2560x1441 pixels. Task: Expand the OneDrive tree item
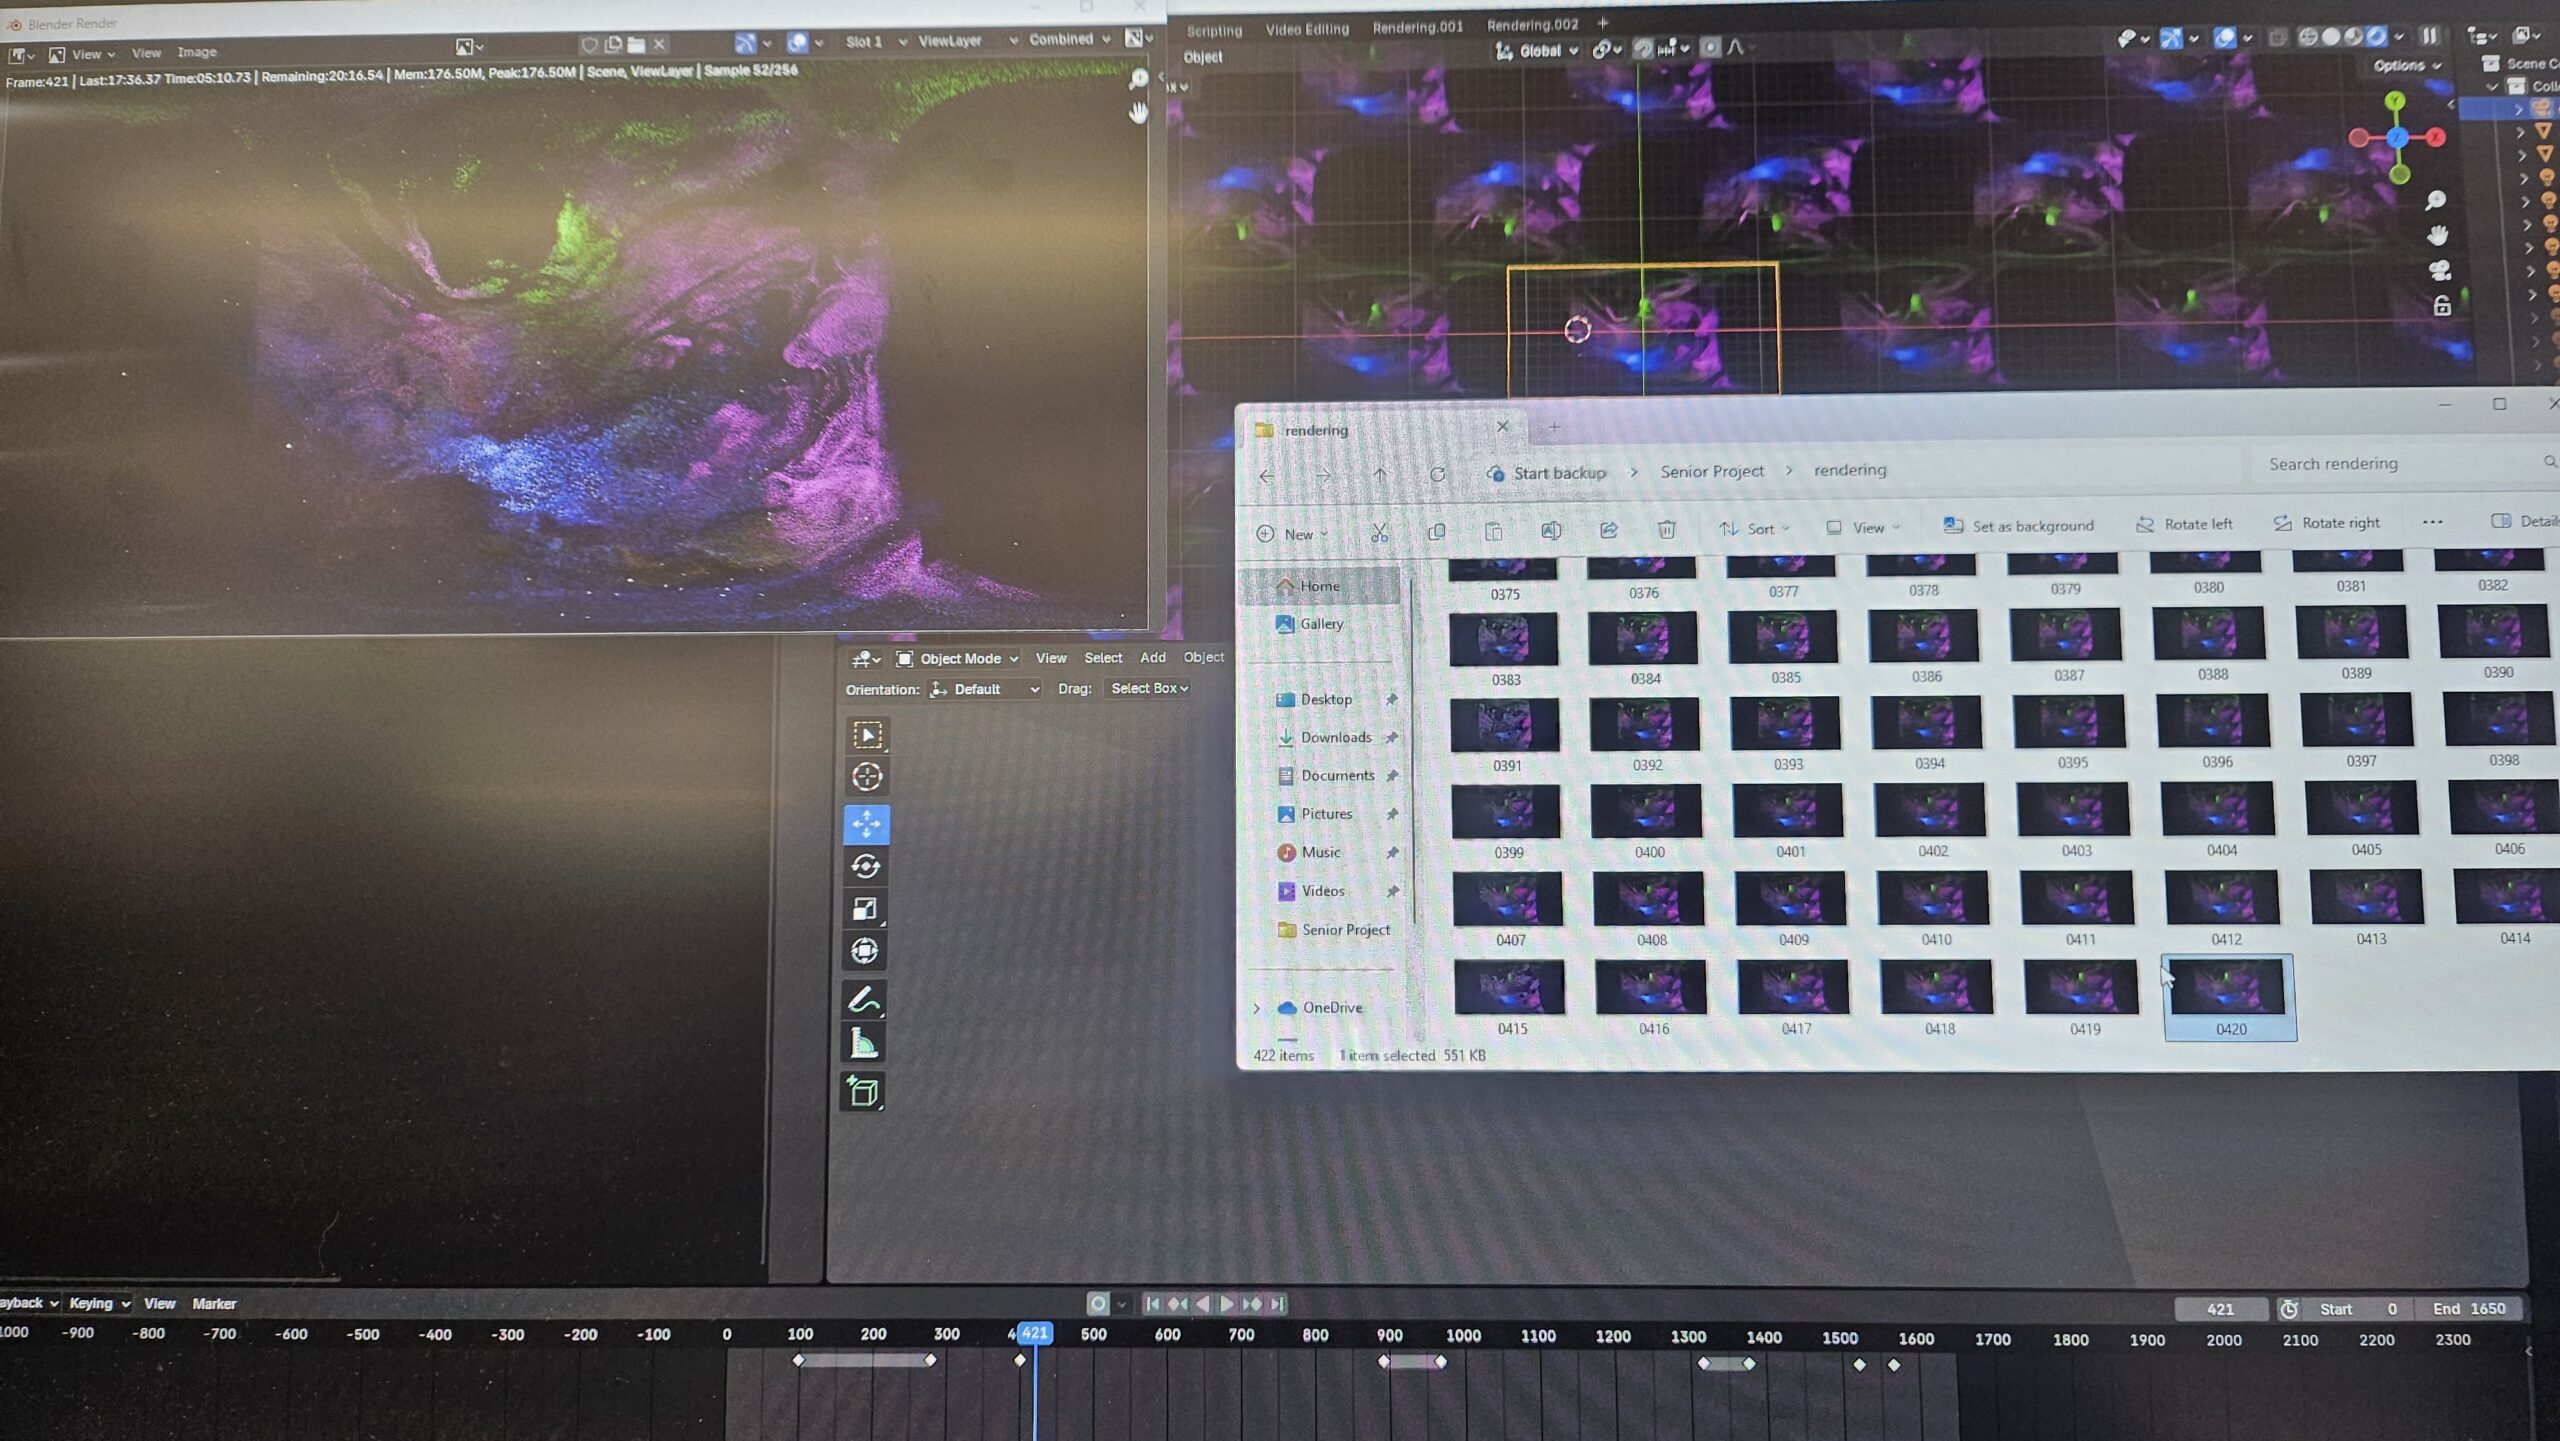[x=1257, y=1008]
